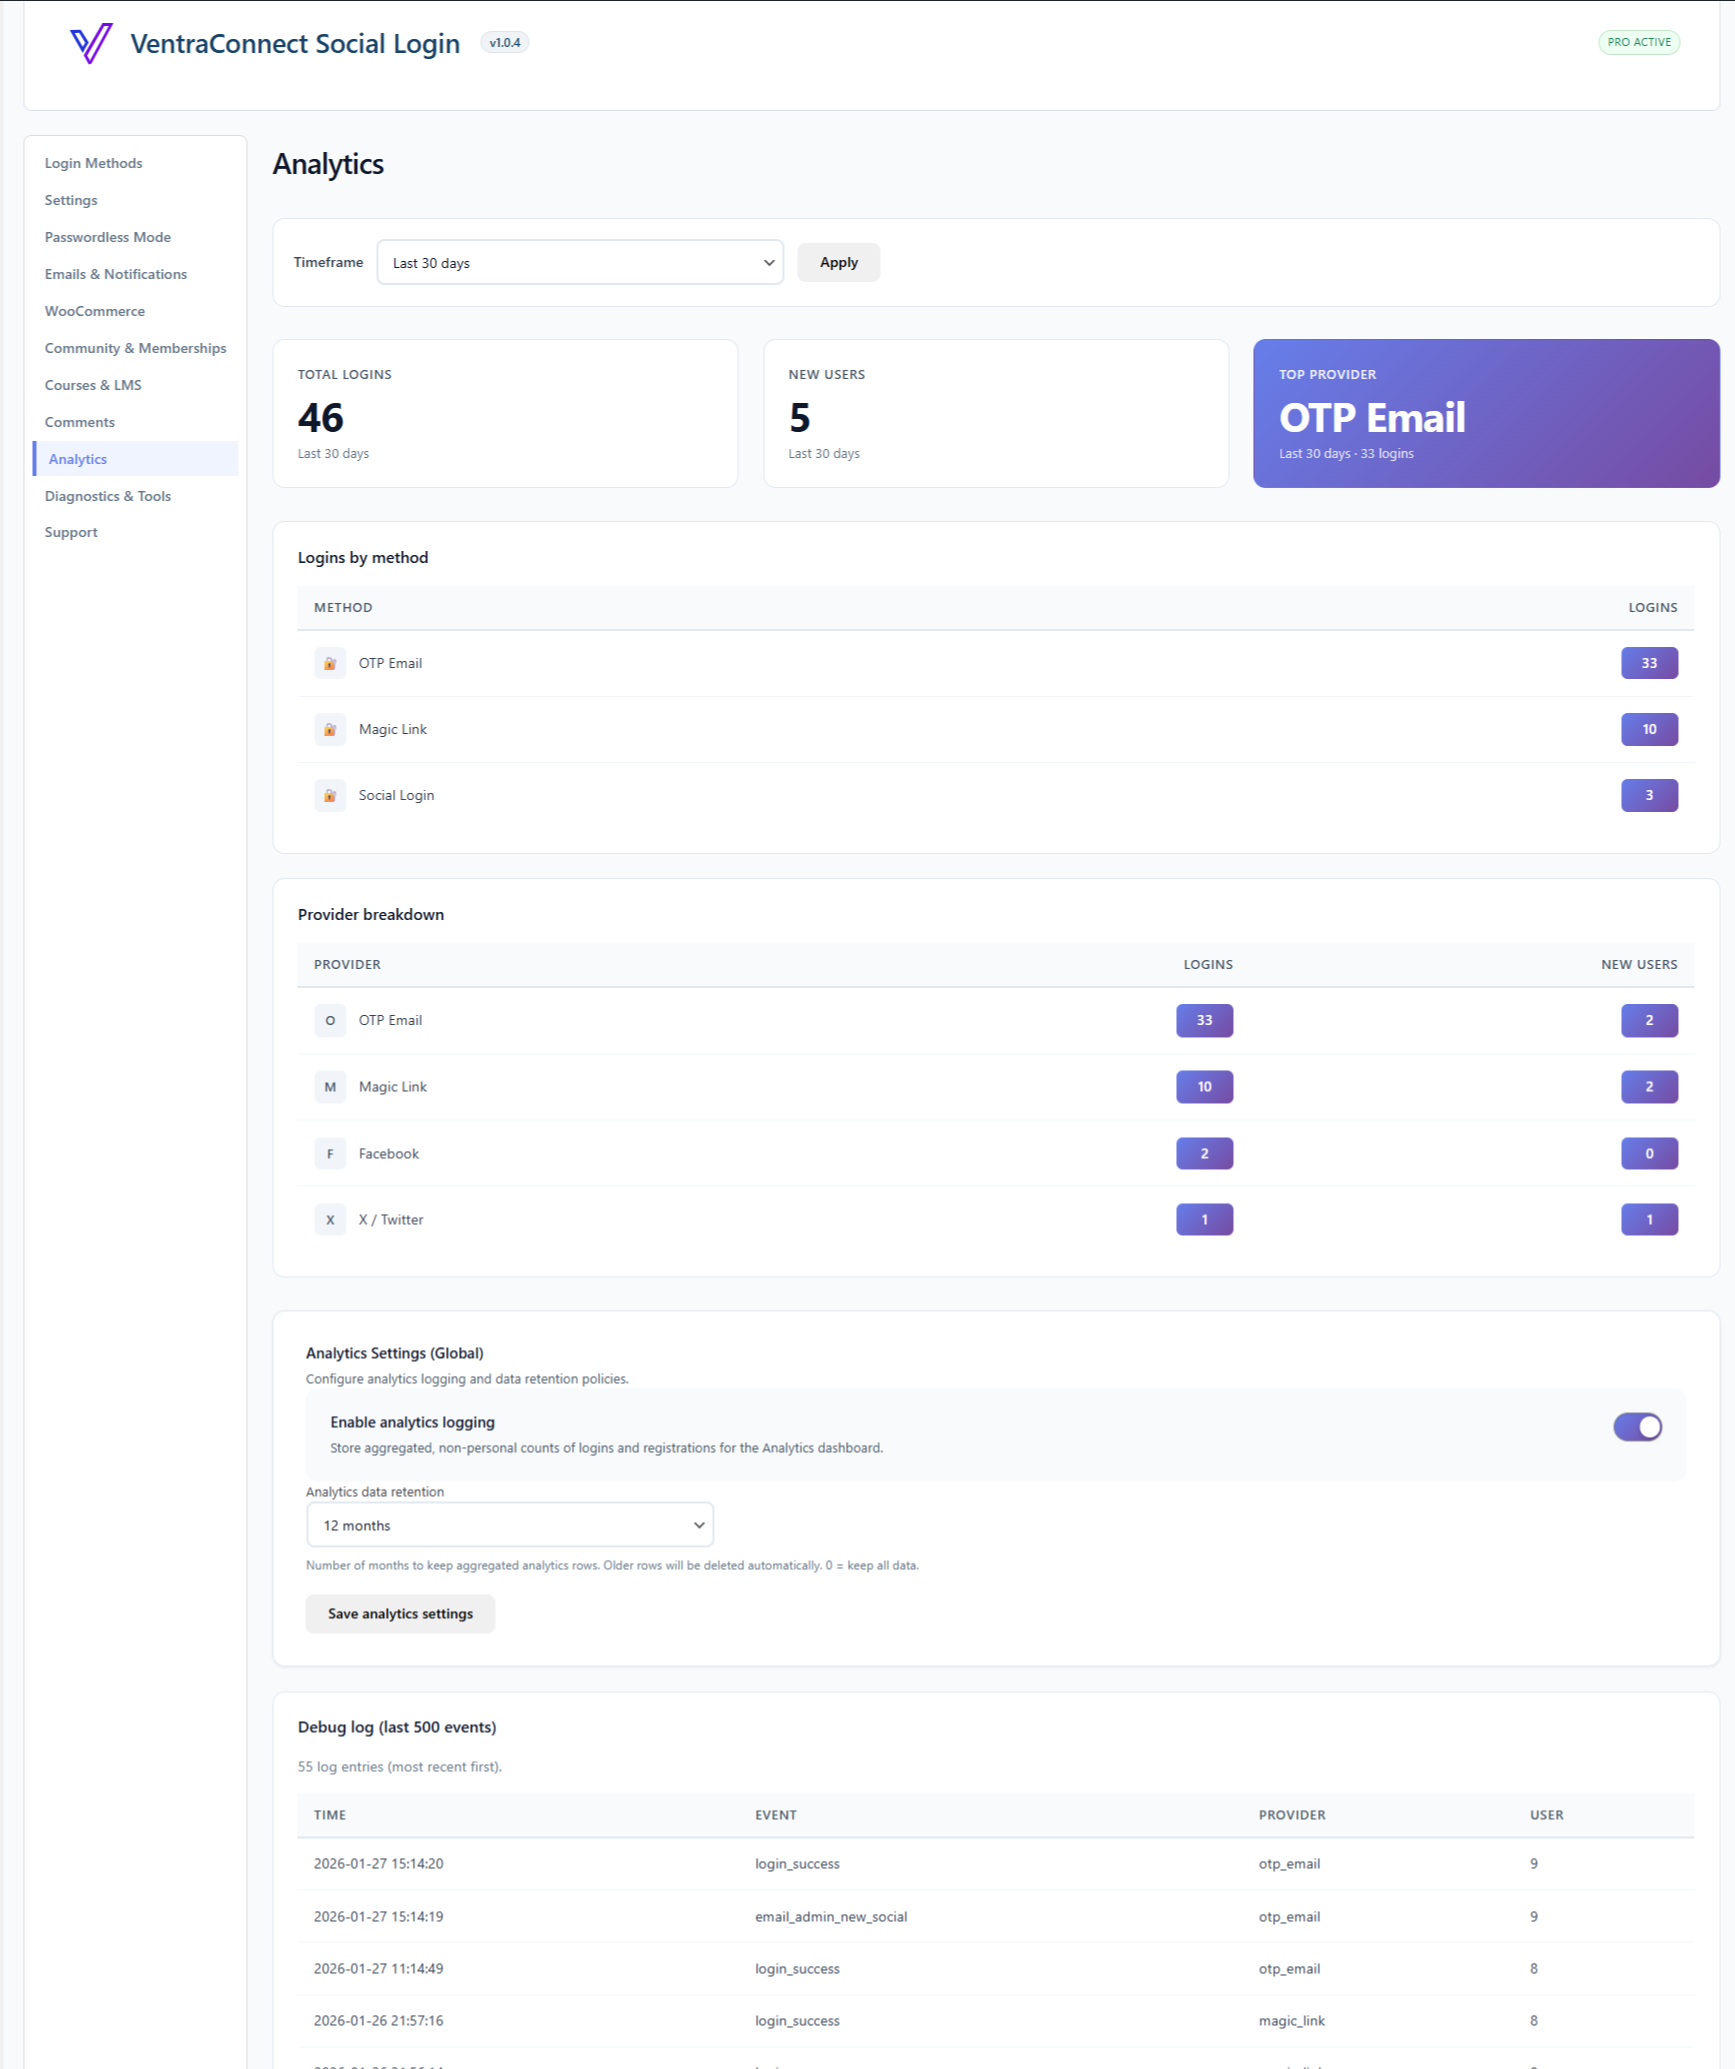
Task: Expand the Last 30 days selector
Action: (580, 262)
